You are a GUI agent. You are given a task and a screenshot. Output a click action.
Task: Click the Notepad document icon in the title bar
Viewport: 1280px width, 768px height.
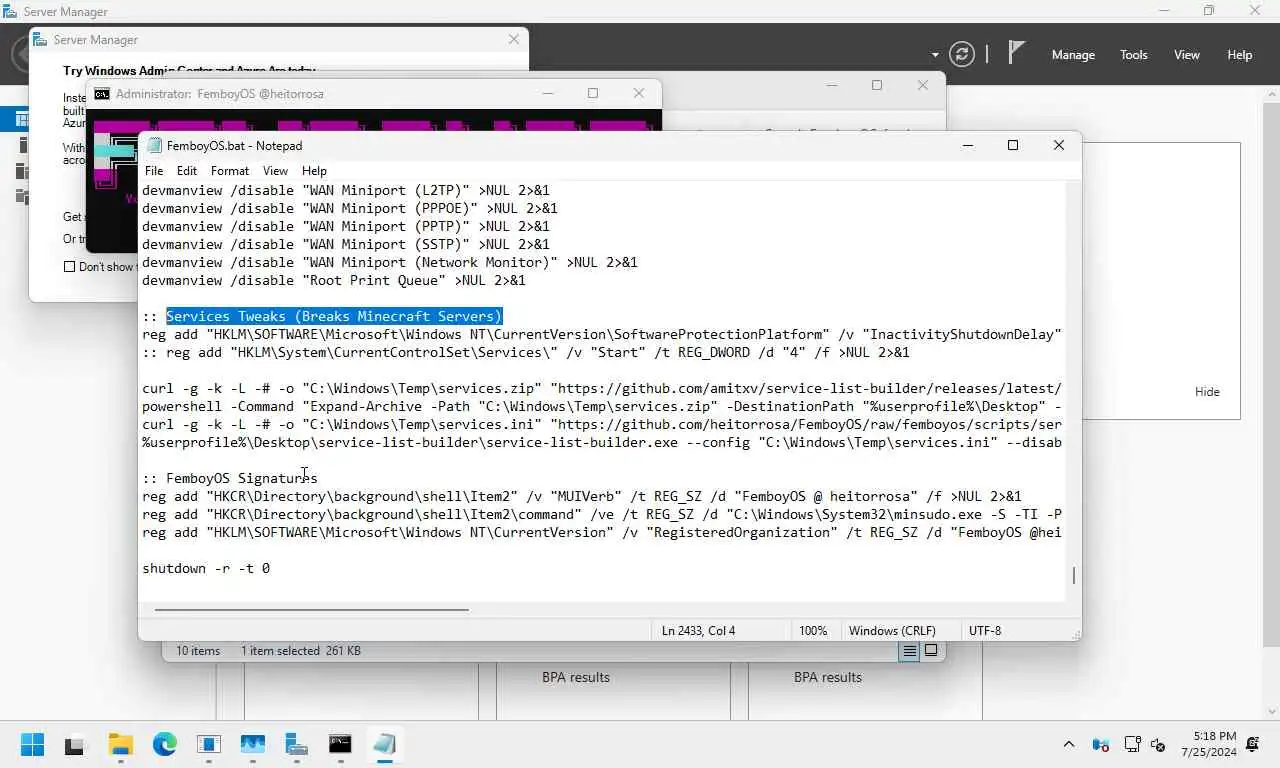coord(154,146)
